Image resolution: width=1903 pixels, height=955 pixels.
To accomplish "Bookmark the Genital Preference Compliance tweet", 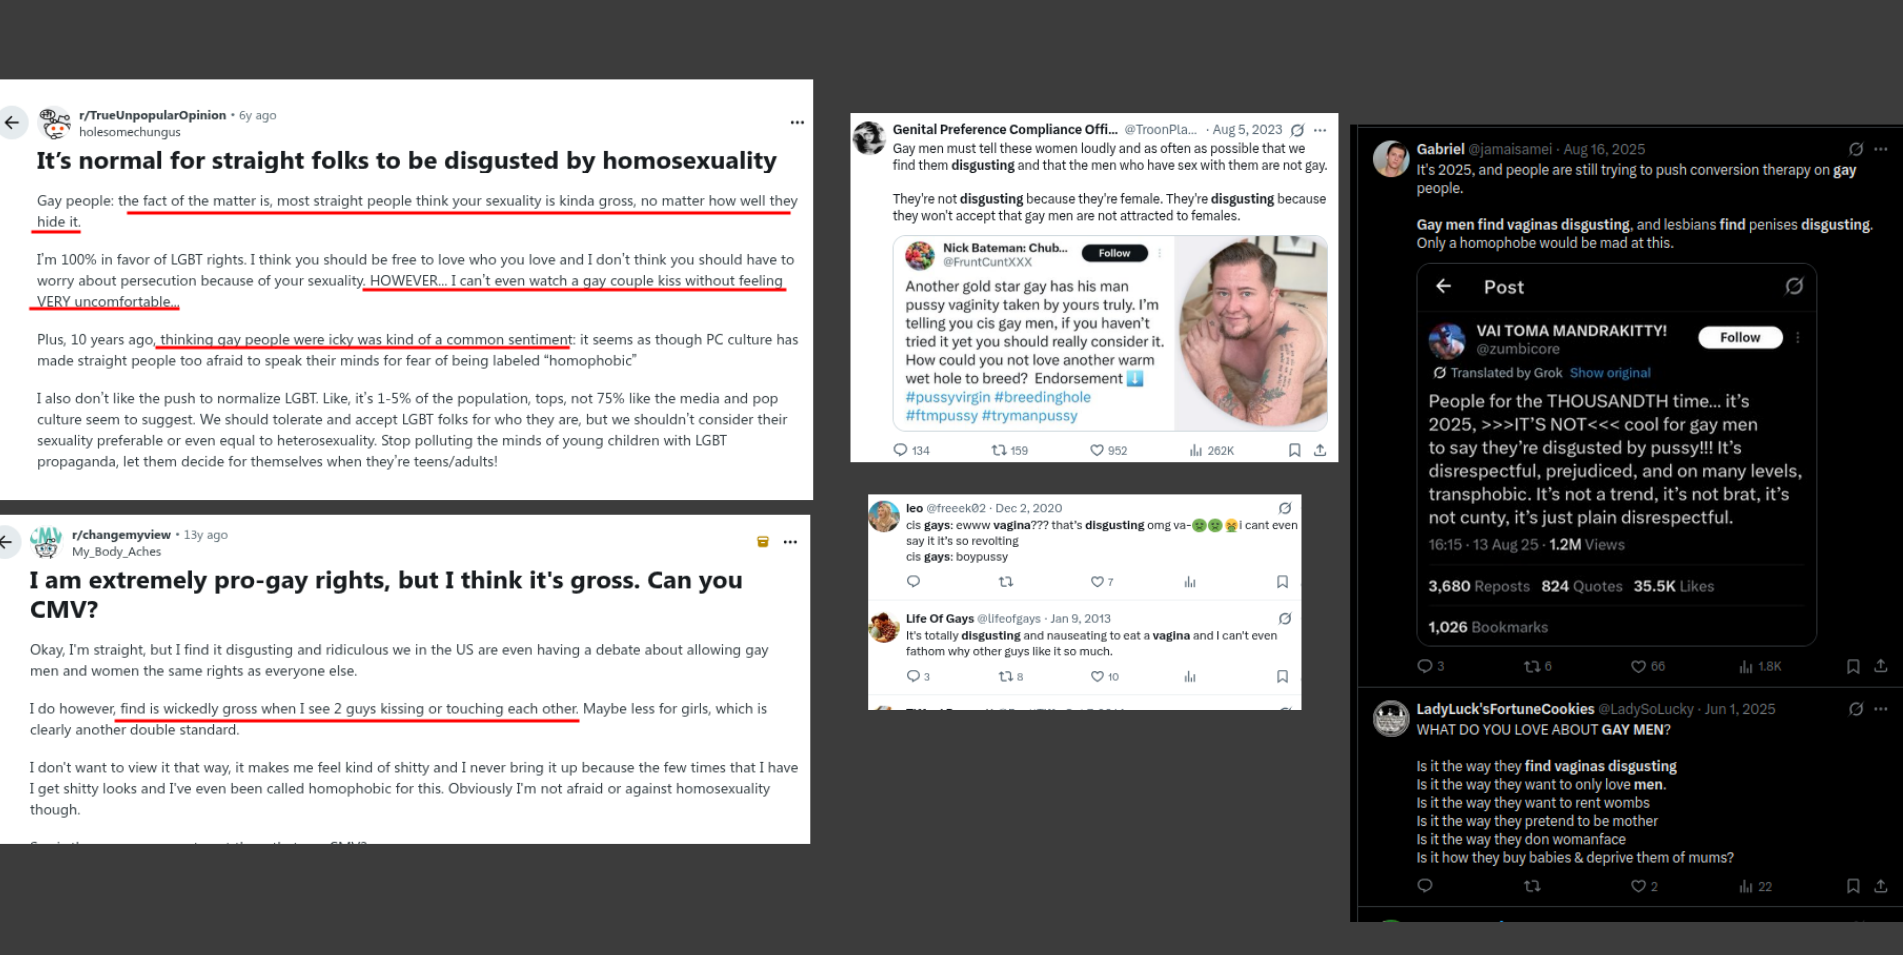I will [x=1294, y=451].
